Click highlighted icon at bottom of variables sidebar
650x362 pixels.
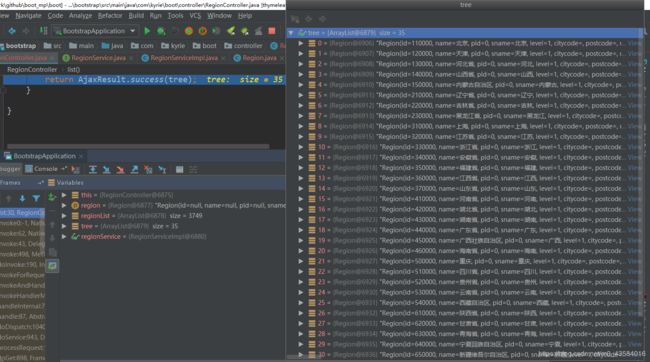pyautogui.click(x=52, y=266)
